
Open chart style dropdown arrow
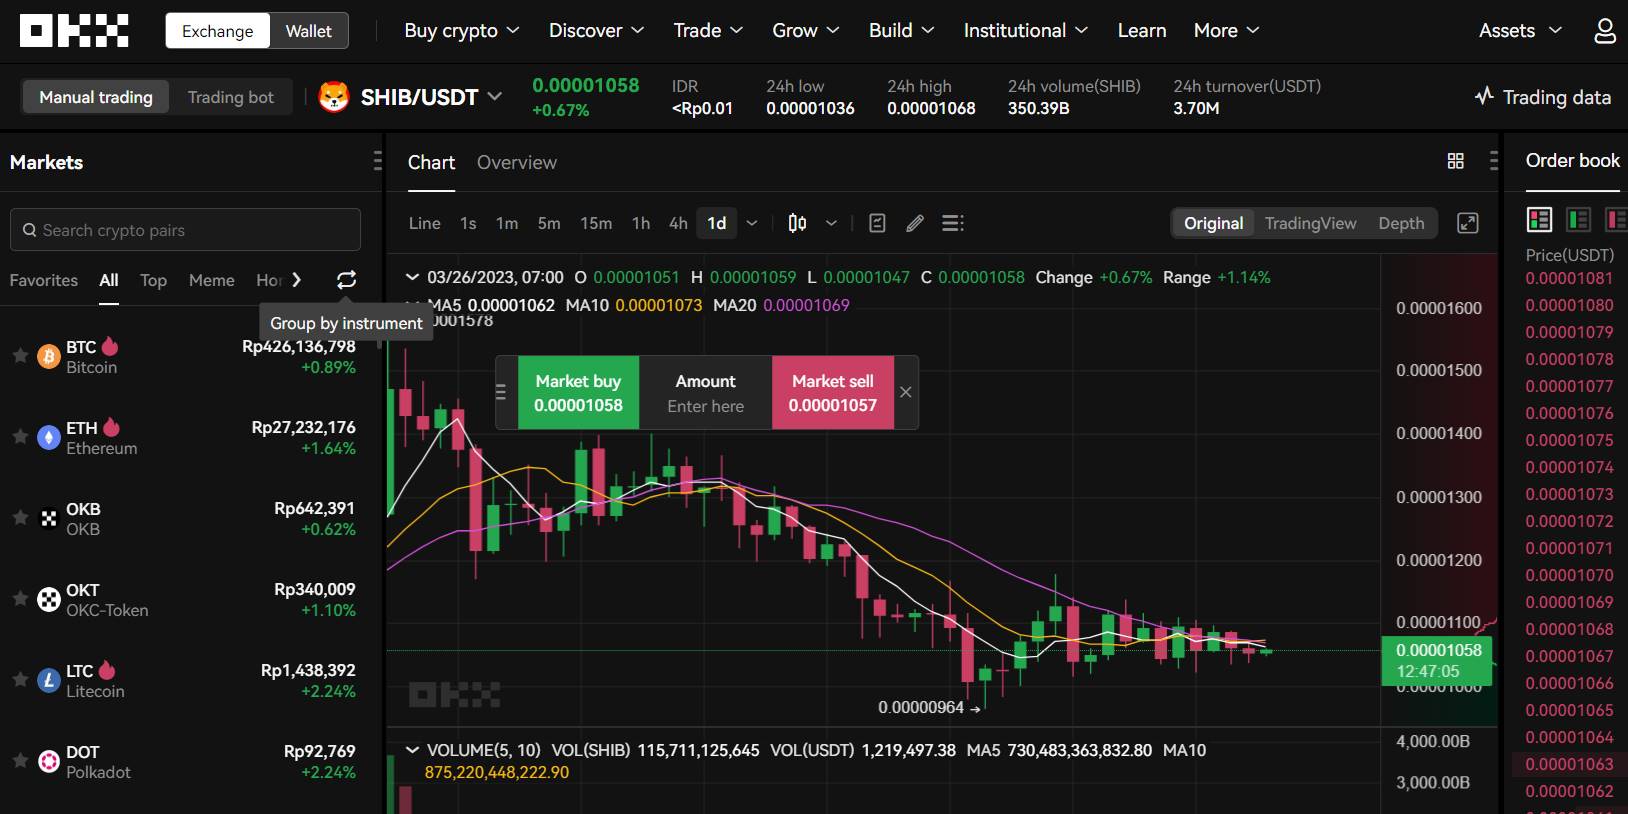click(x=831, y=223)
